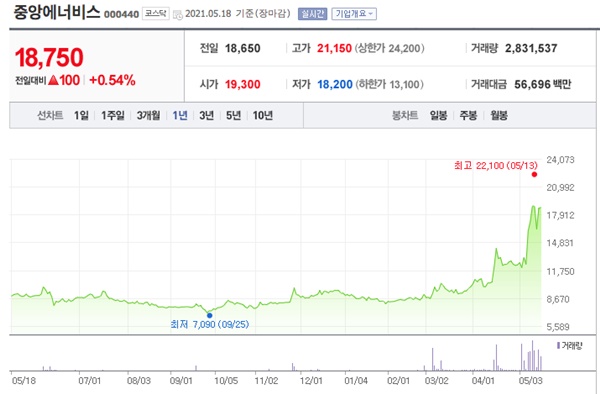This screenshot has height=394, width=600.
Task: Click the x-axis date label 05/03
Action: [x=530, y=381]
